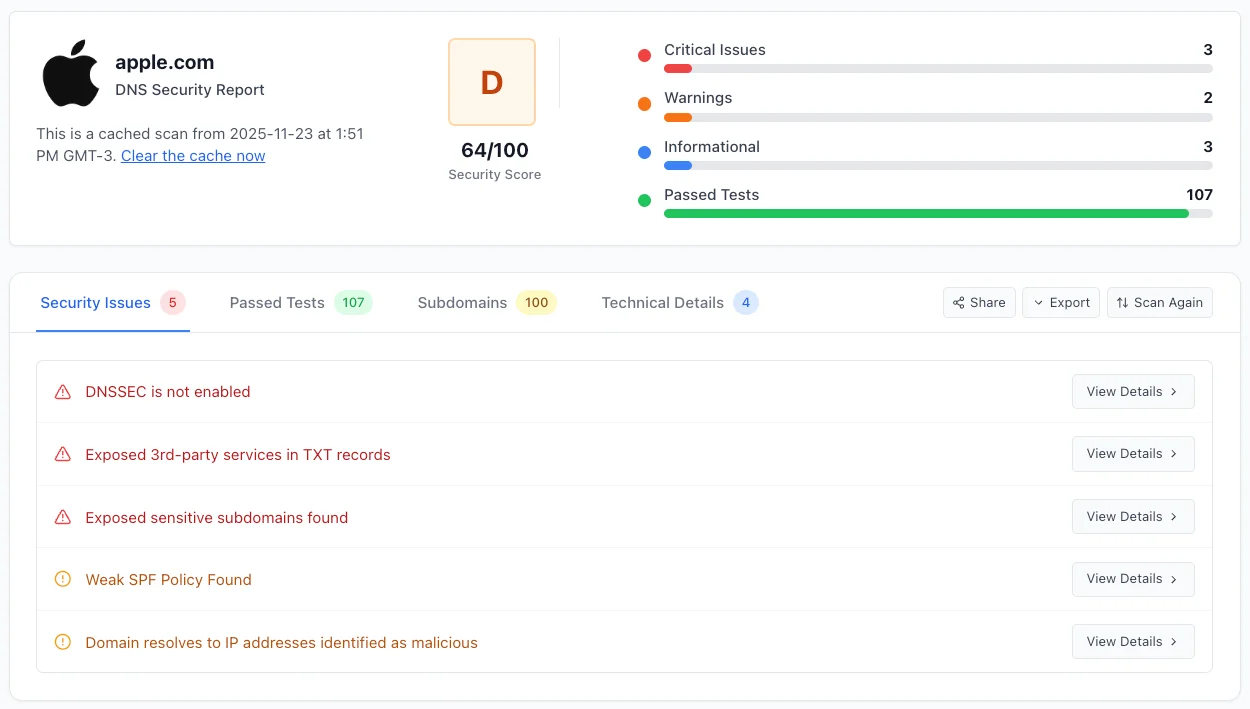Click the Warnings progress bar
Viewport: 1250px width, 709px height.
pos(938,117)
